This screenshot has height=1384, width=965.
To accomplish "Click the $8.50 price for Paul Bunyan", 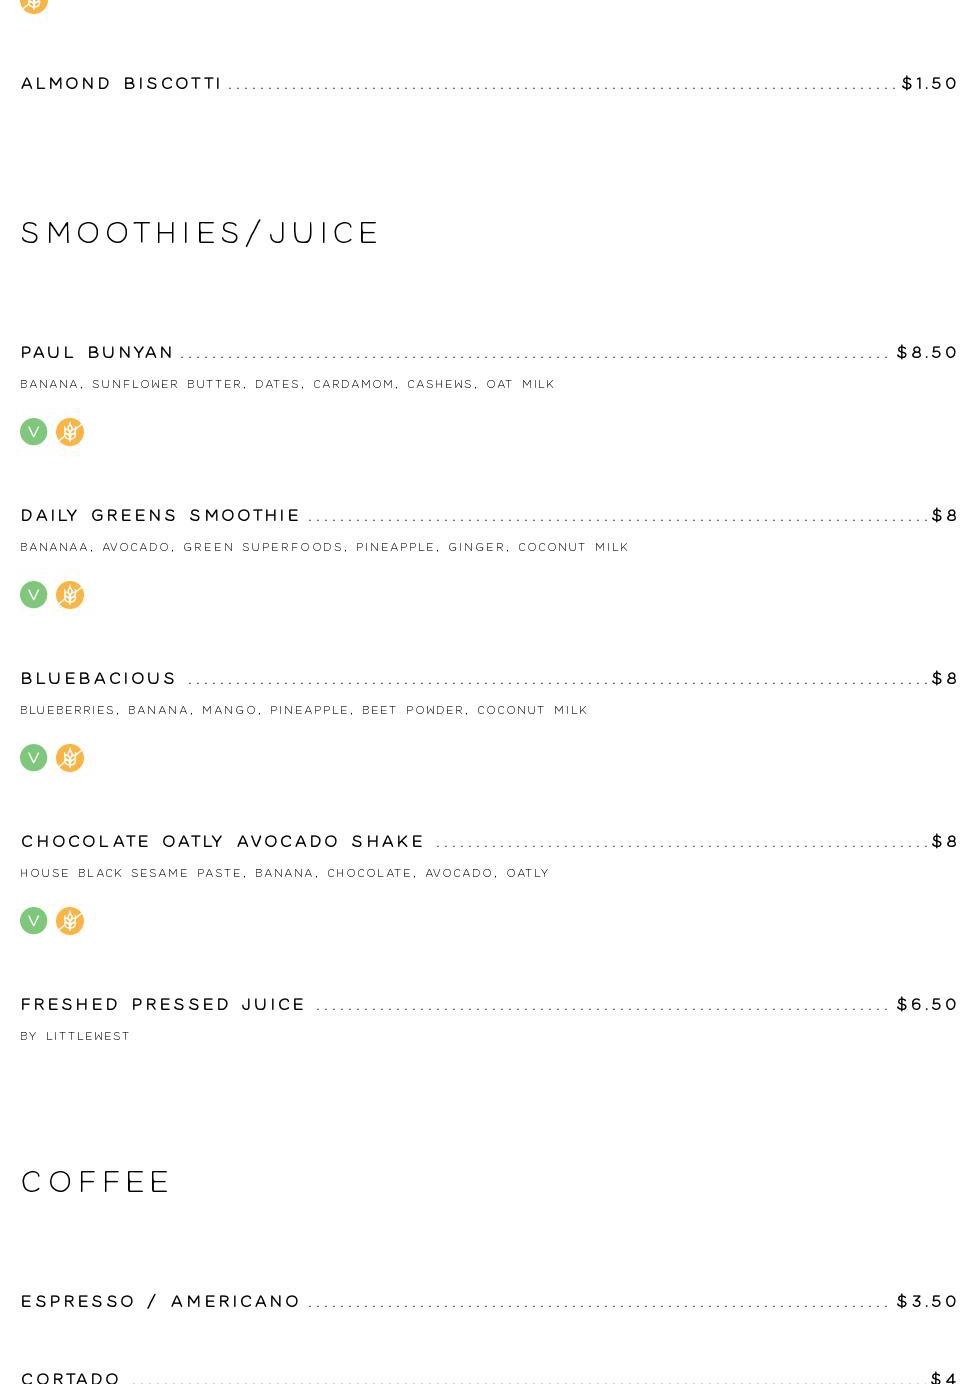I will point(927,352).
